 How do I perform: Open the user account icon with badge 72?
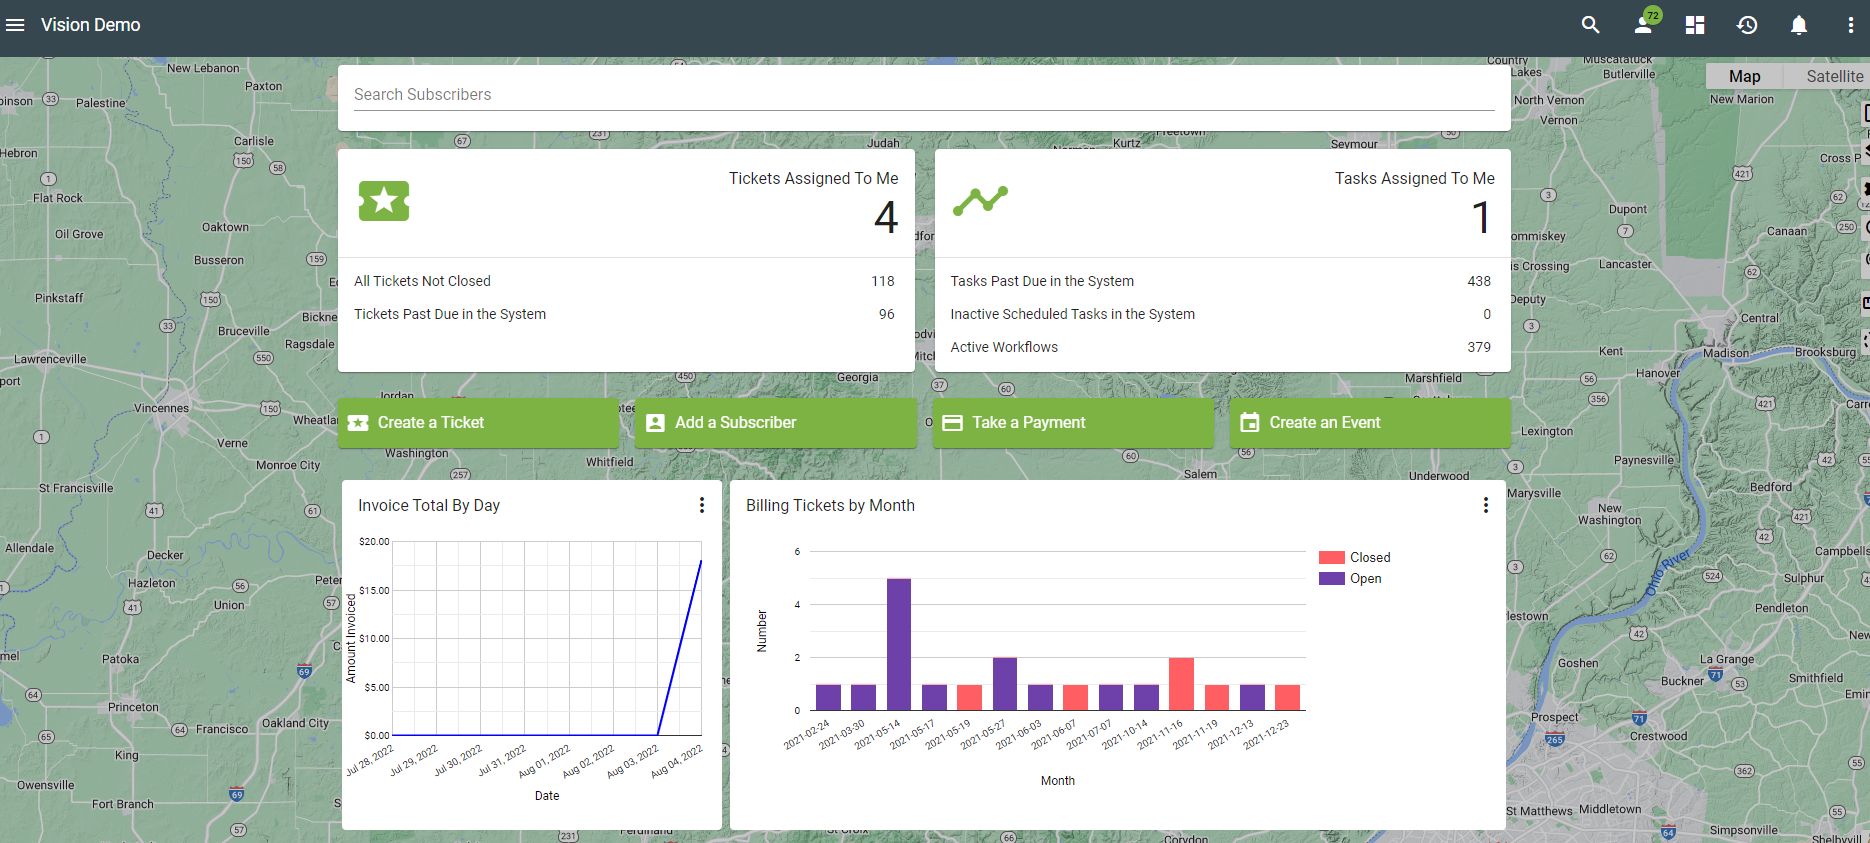[x=1644, y=24]
